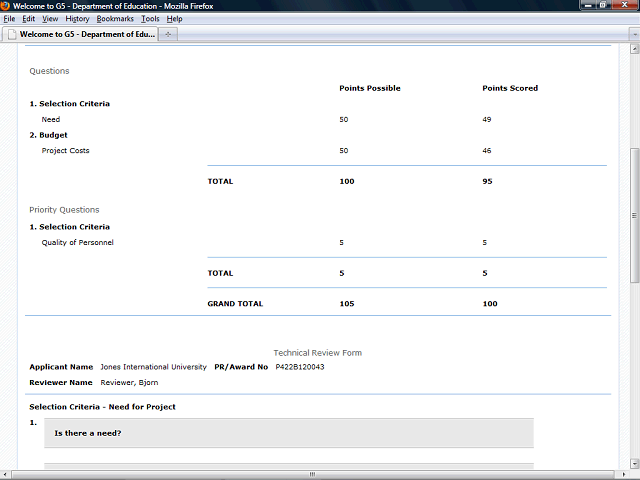Click the Firefox logo in title bar
The height and width of the screenshot is (480, 640).
5,6
